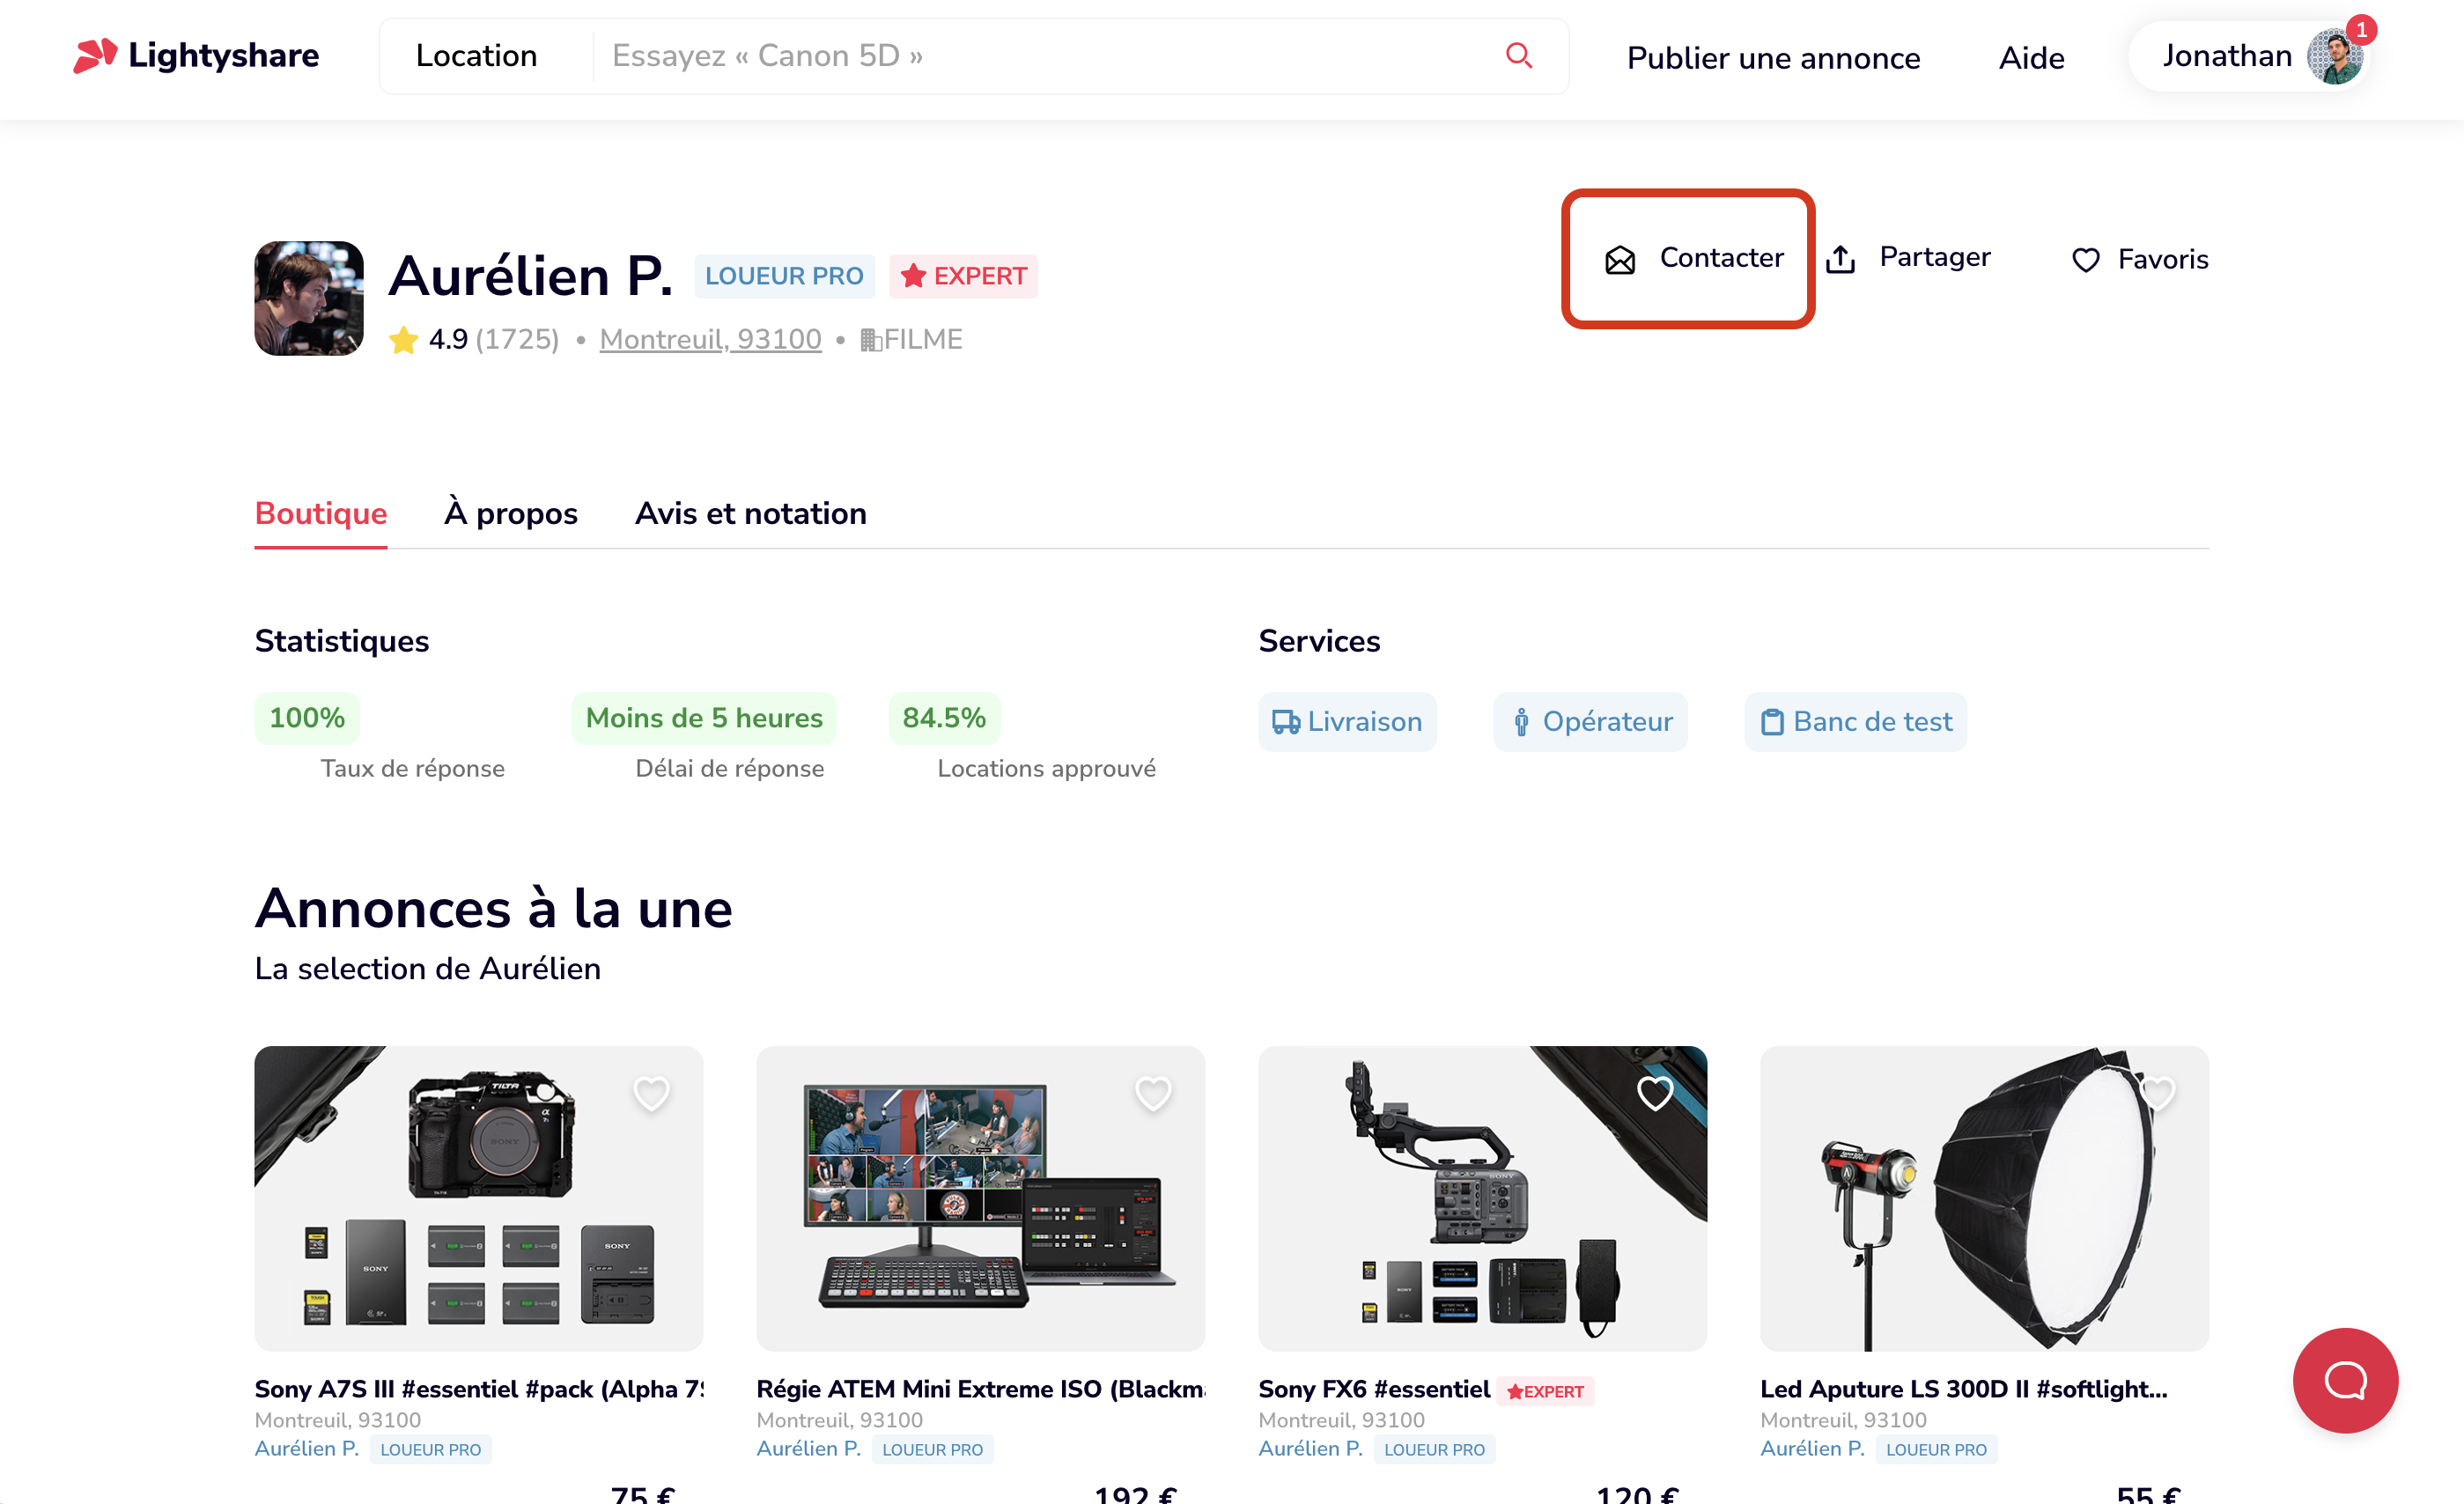
Task: Open the Sony A7S III #essentiel #pack title
Action: tap(479, 1390)
